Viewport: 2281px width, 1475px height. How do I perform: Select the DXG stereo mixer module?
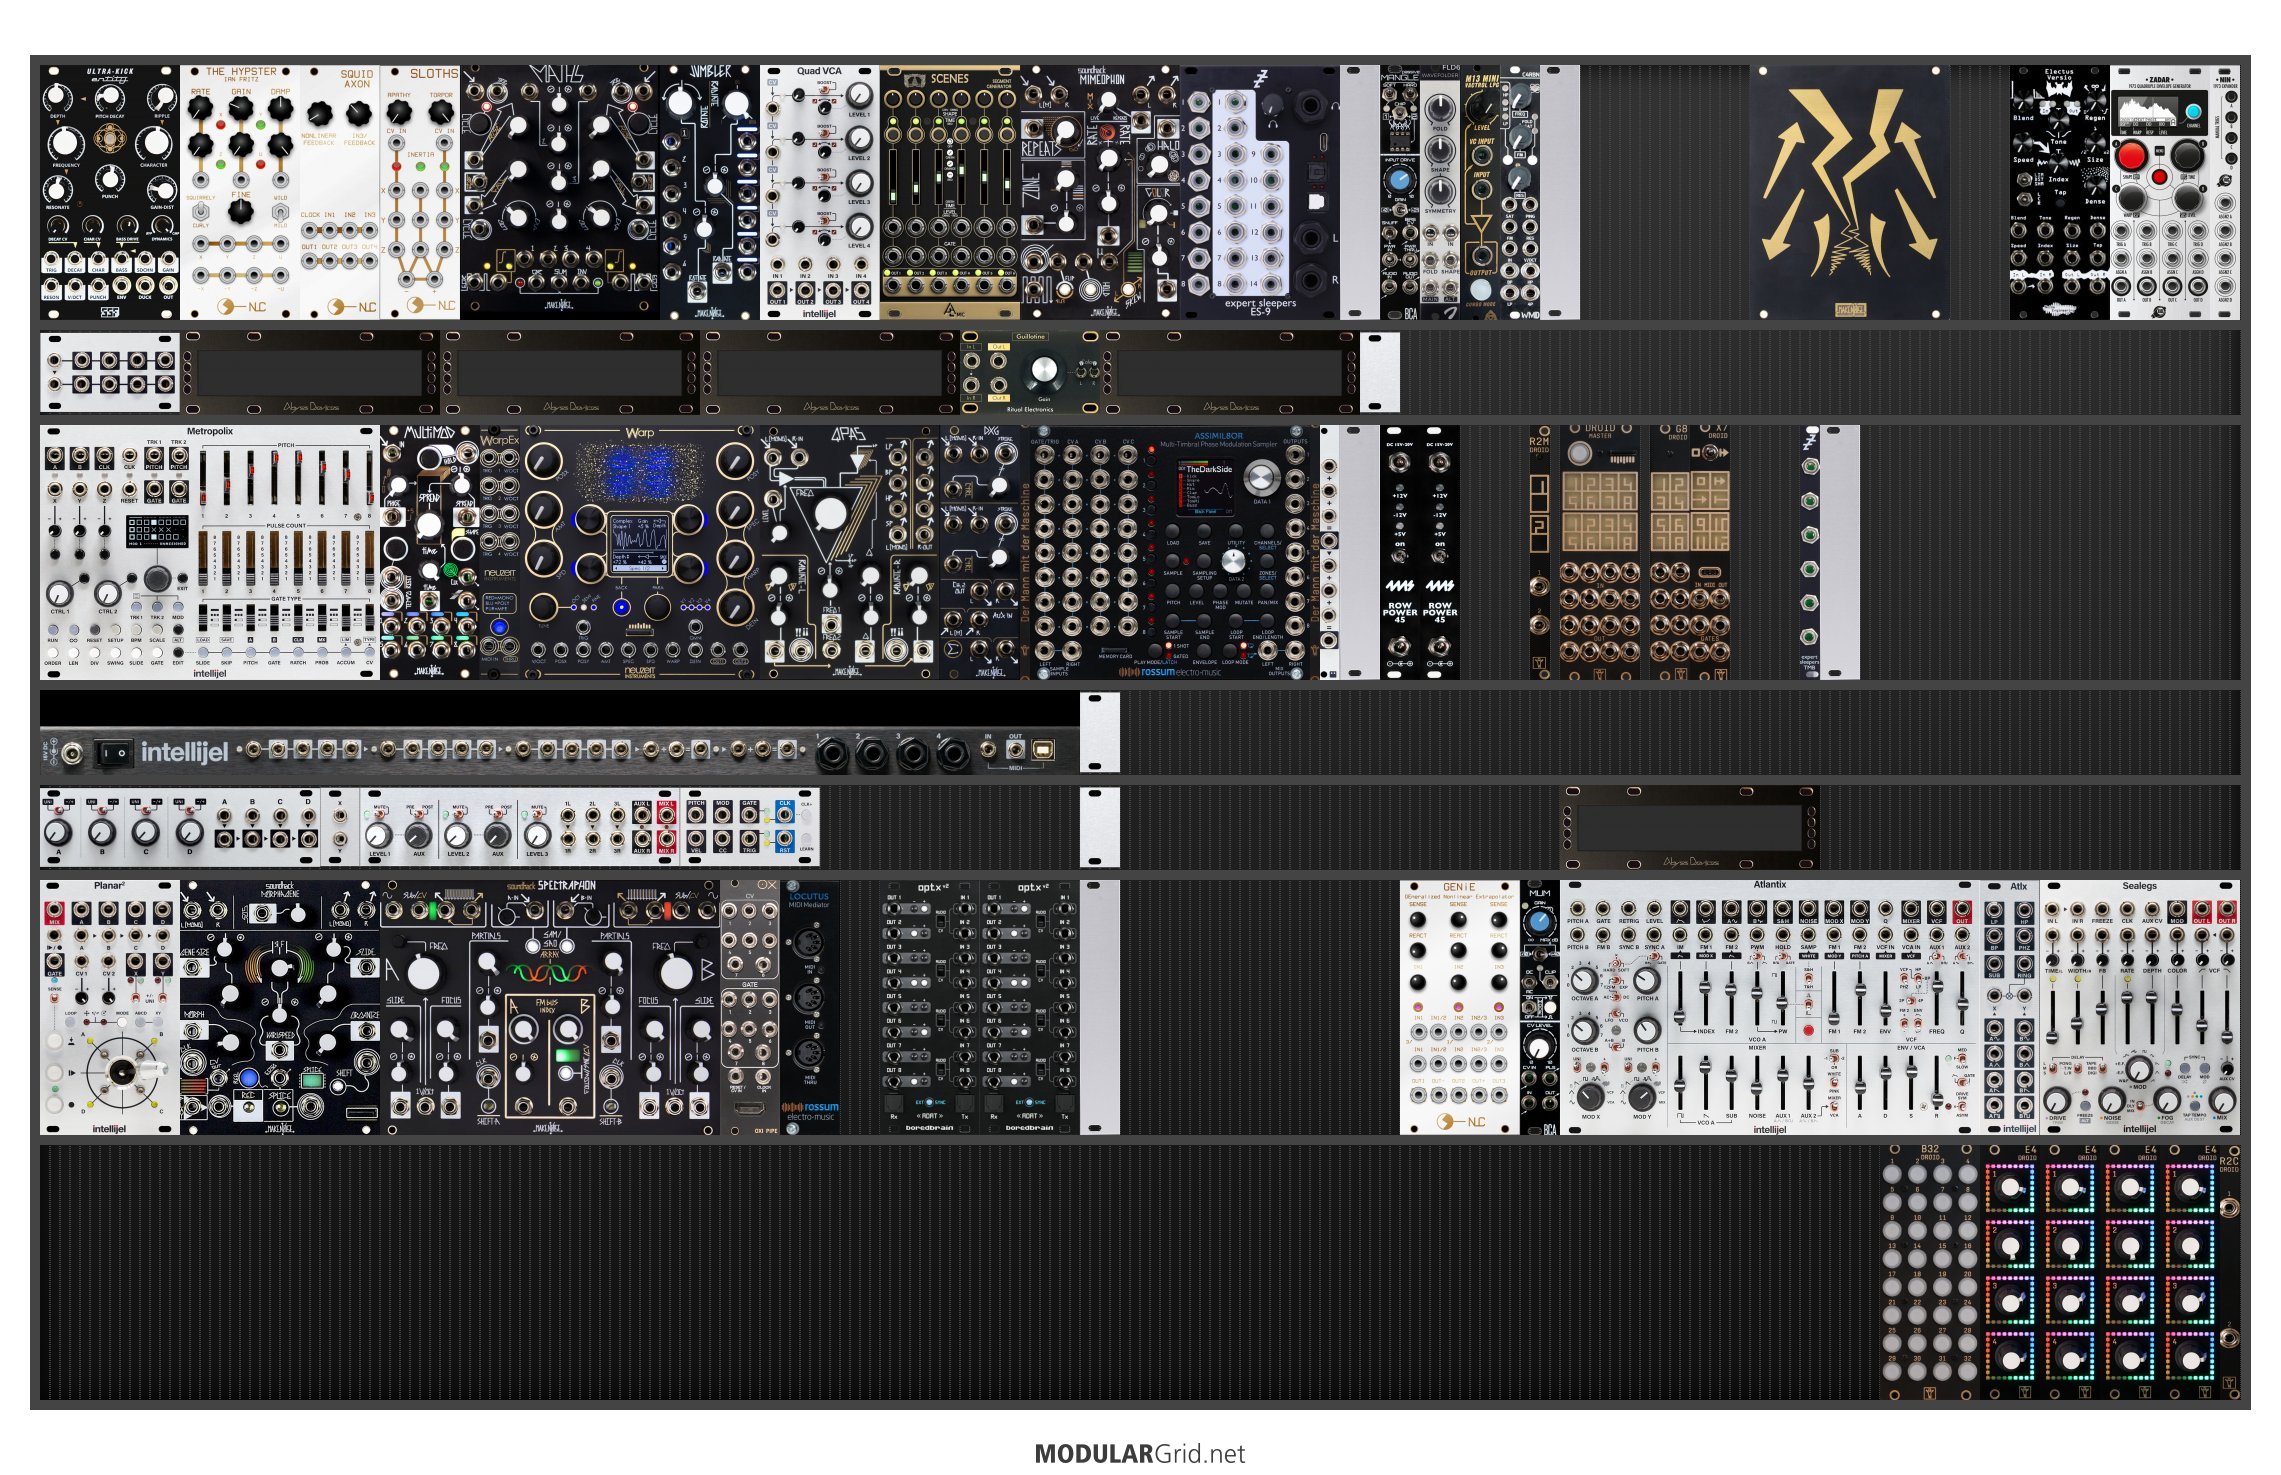pyautogui.click(x=980, y=552)
